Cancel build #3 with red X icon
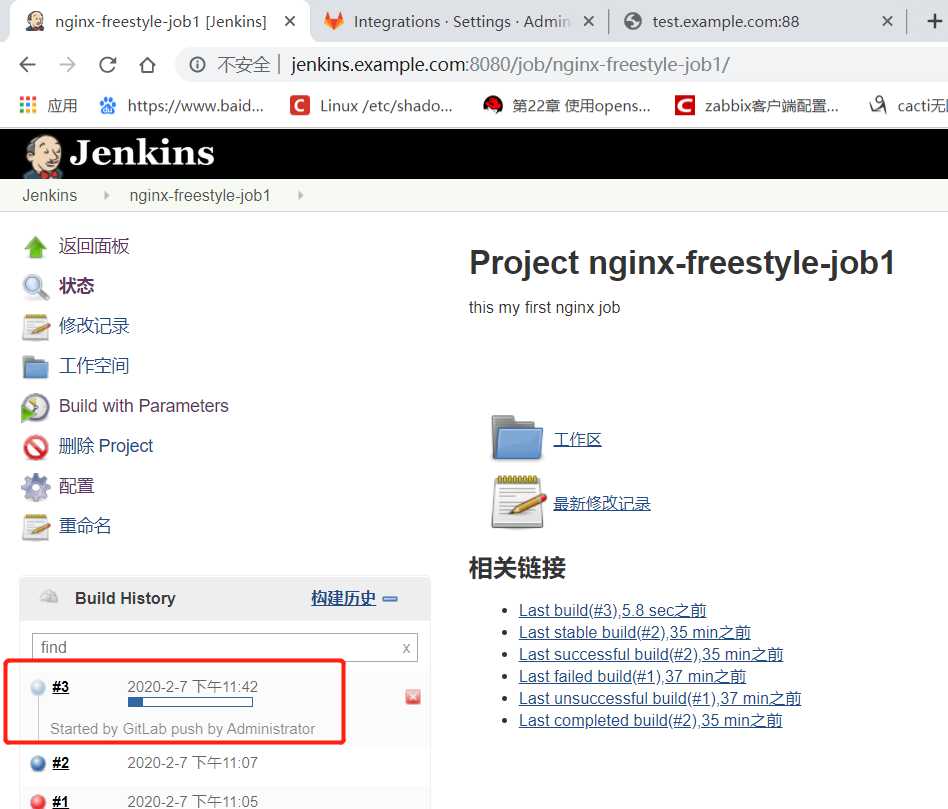Screen dimensions: 948x809 (x=413, y=697)
